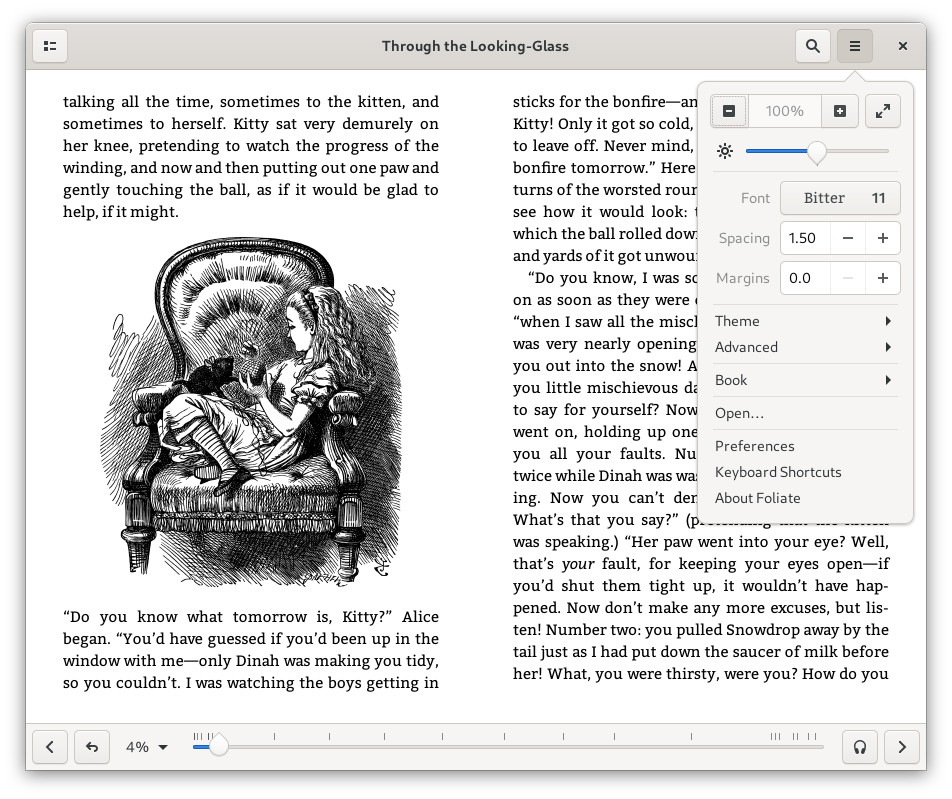Go to the next page
Image resolution: width=952 pixels, height=799 pixels.
tap(902, 747)
